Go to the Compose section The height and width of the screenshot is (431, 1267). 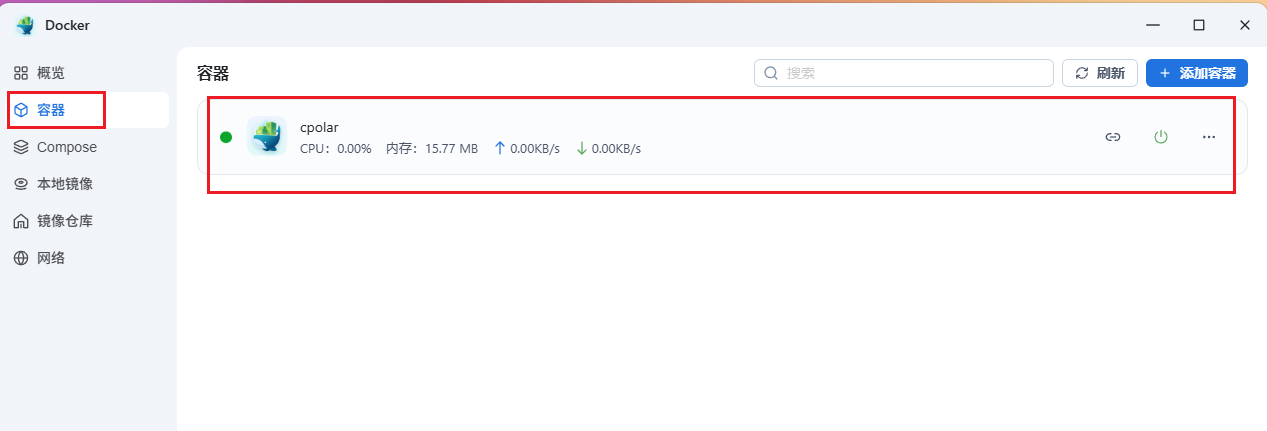[x=66, y=147]
